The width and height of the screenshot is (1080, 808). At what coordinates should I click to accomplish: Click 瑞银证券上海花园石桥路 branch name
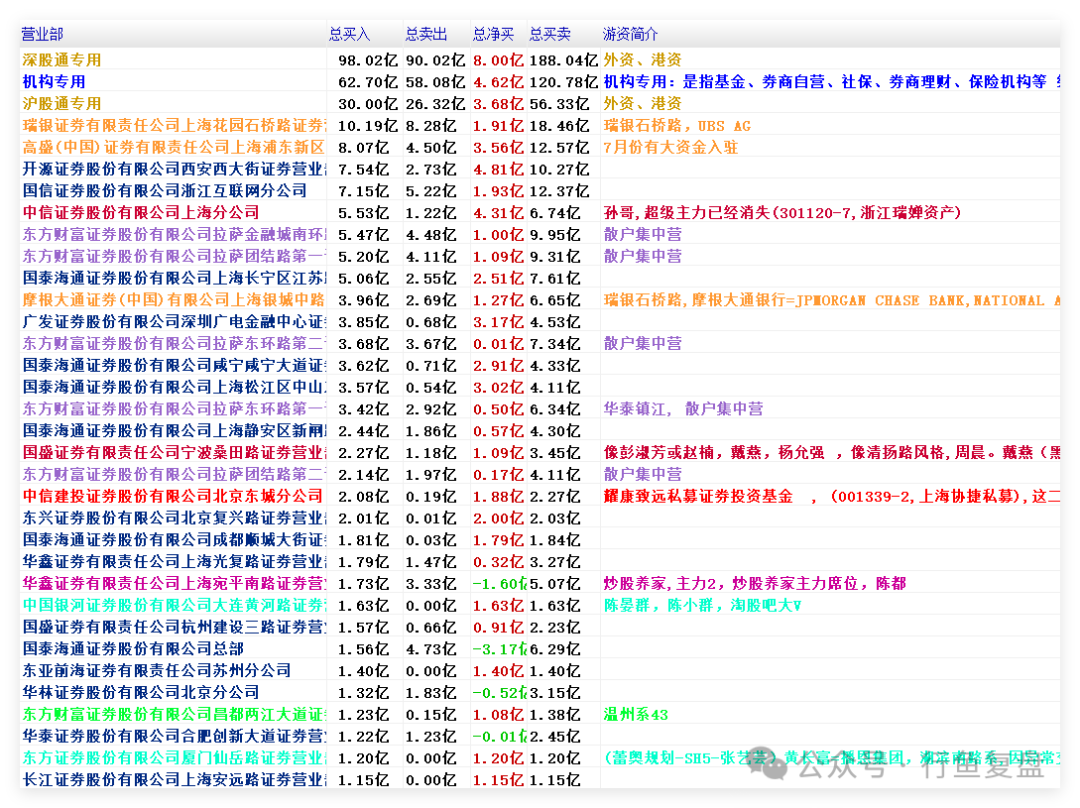[174, 125]
